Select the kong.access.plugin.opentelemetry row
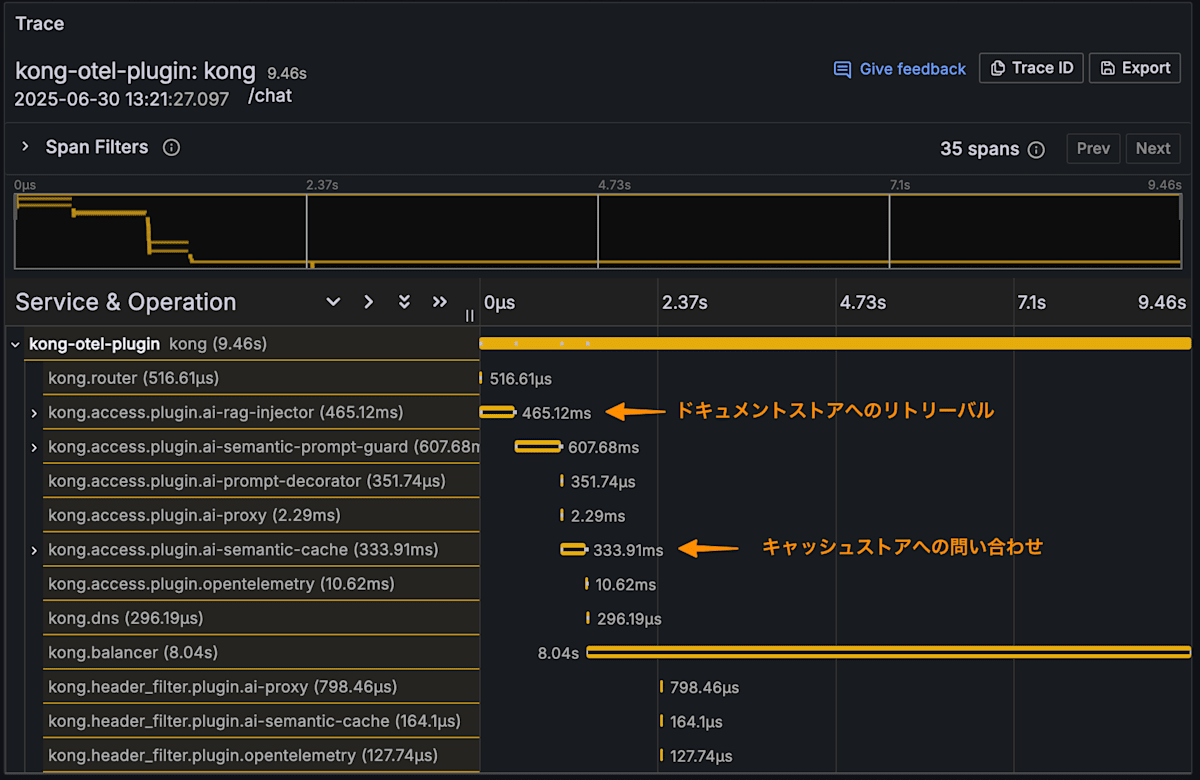 click(261, 584)
